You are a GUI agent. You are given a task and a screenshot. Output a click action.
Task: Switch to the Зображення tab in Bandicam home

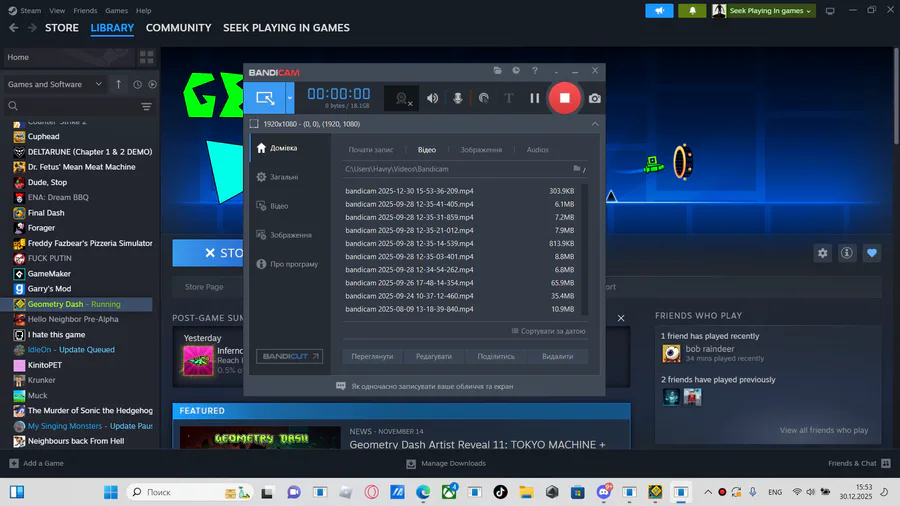pos(481,150)
